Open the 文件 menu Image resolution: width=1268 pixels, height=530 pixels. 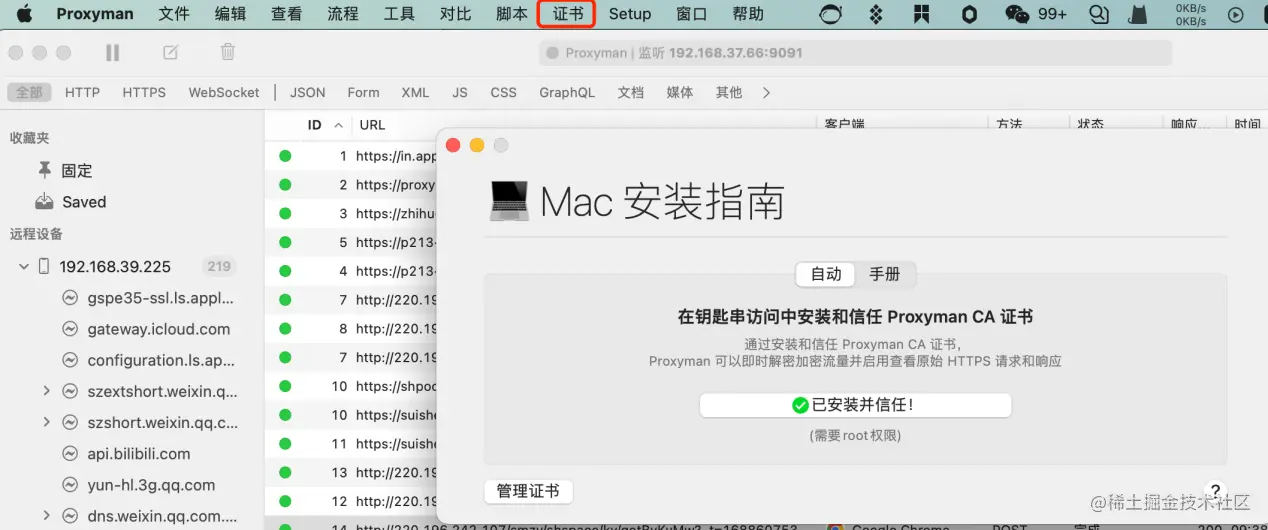tap(174, 14)
